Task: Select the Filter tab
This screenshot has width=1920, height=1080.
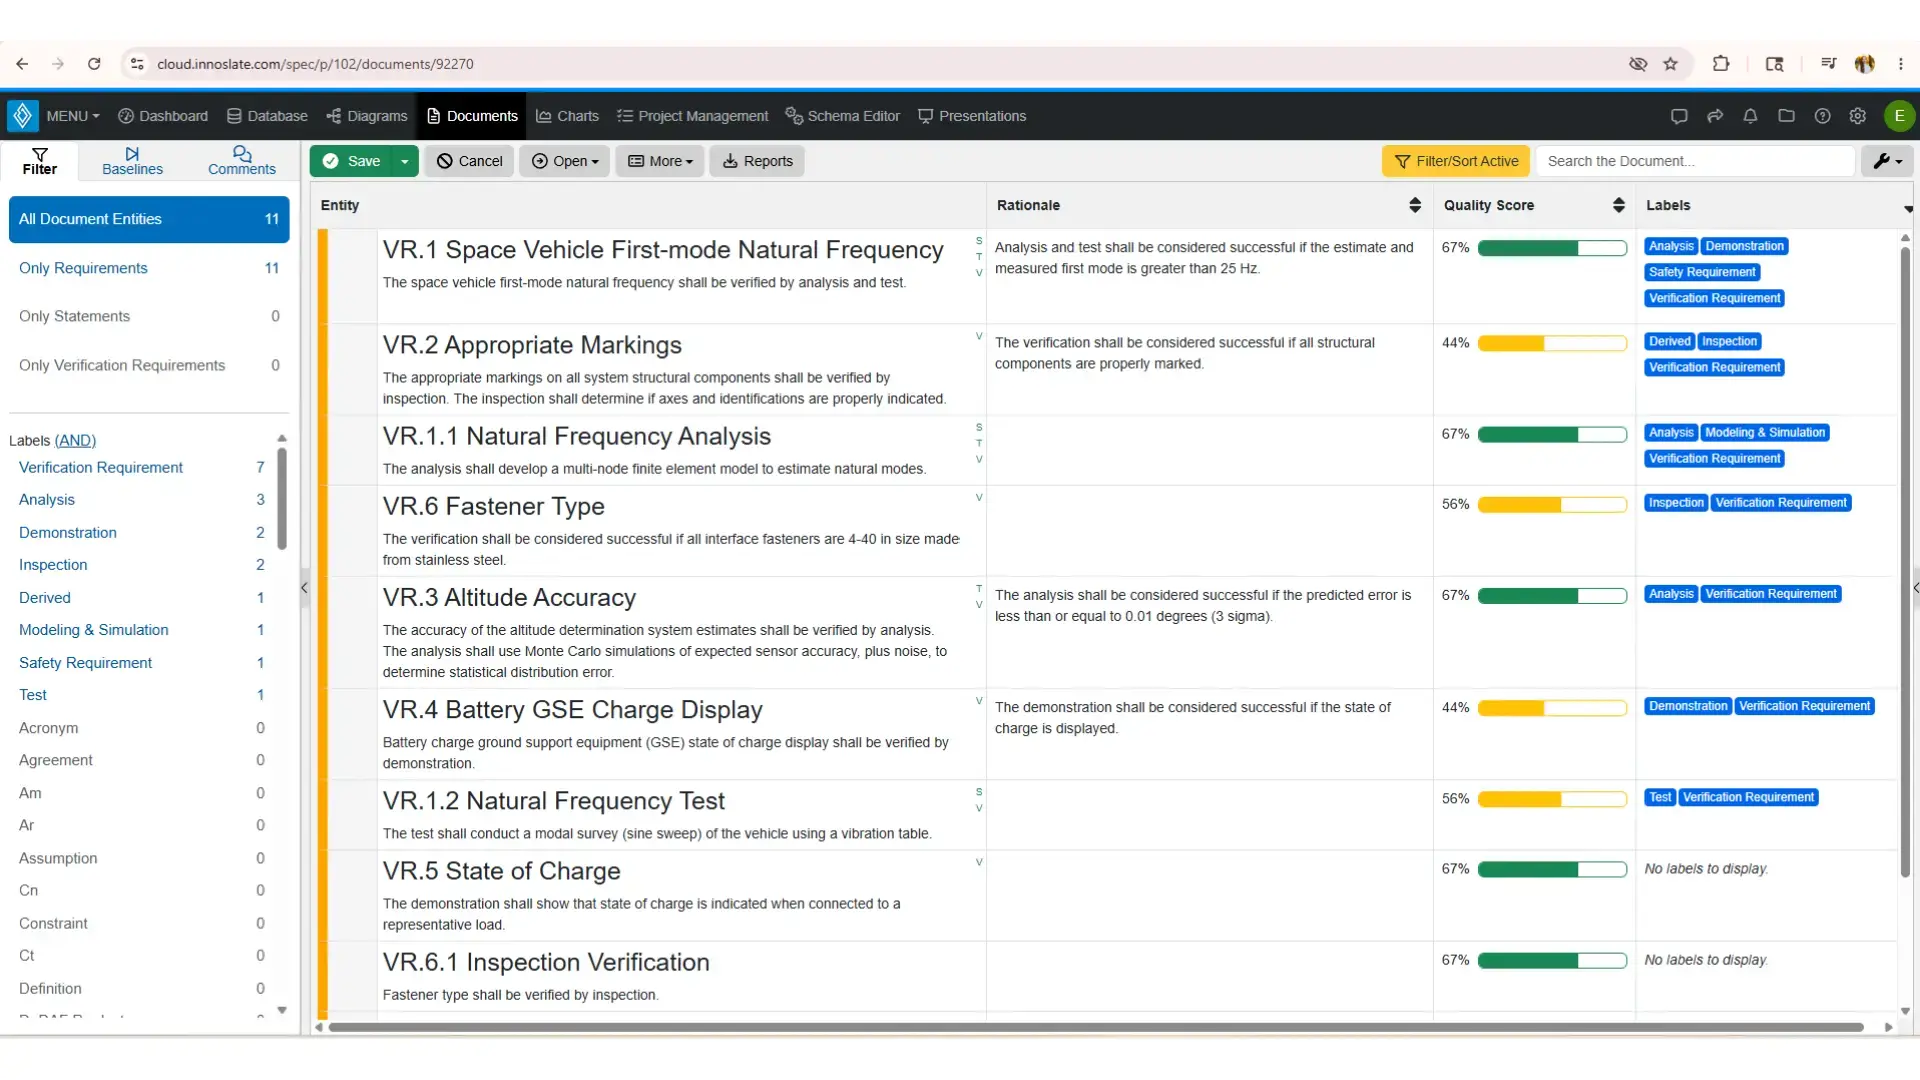Action: point(40,161)
